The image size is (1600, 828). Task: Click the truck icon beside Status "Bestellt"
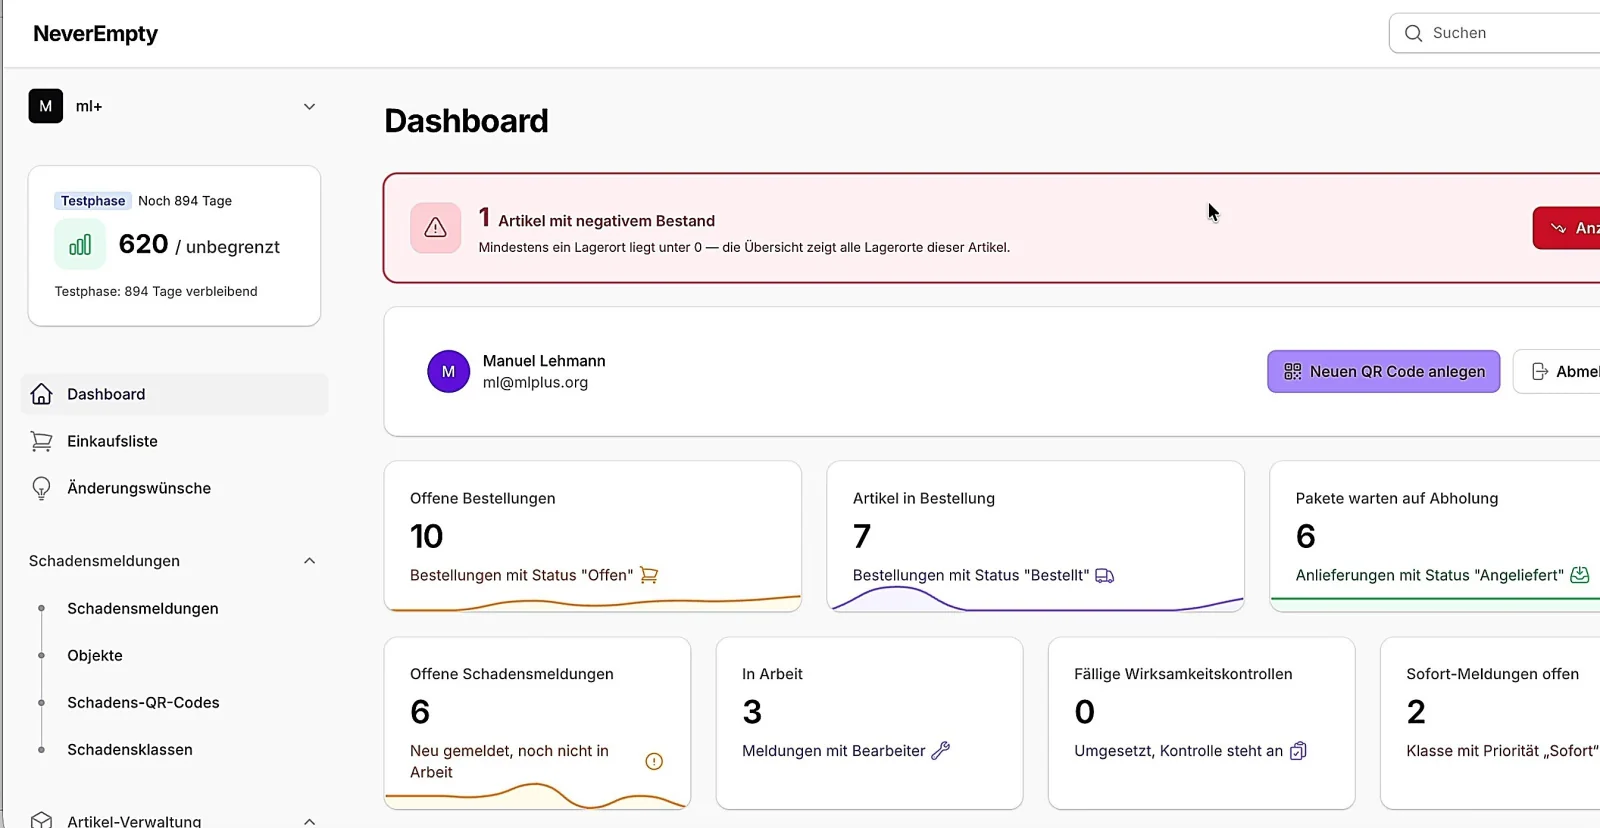tap(1105, 575)
